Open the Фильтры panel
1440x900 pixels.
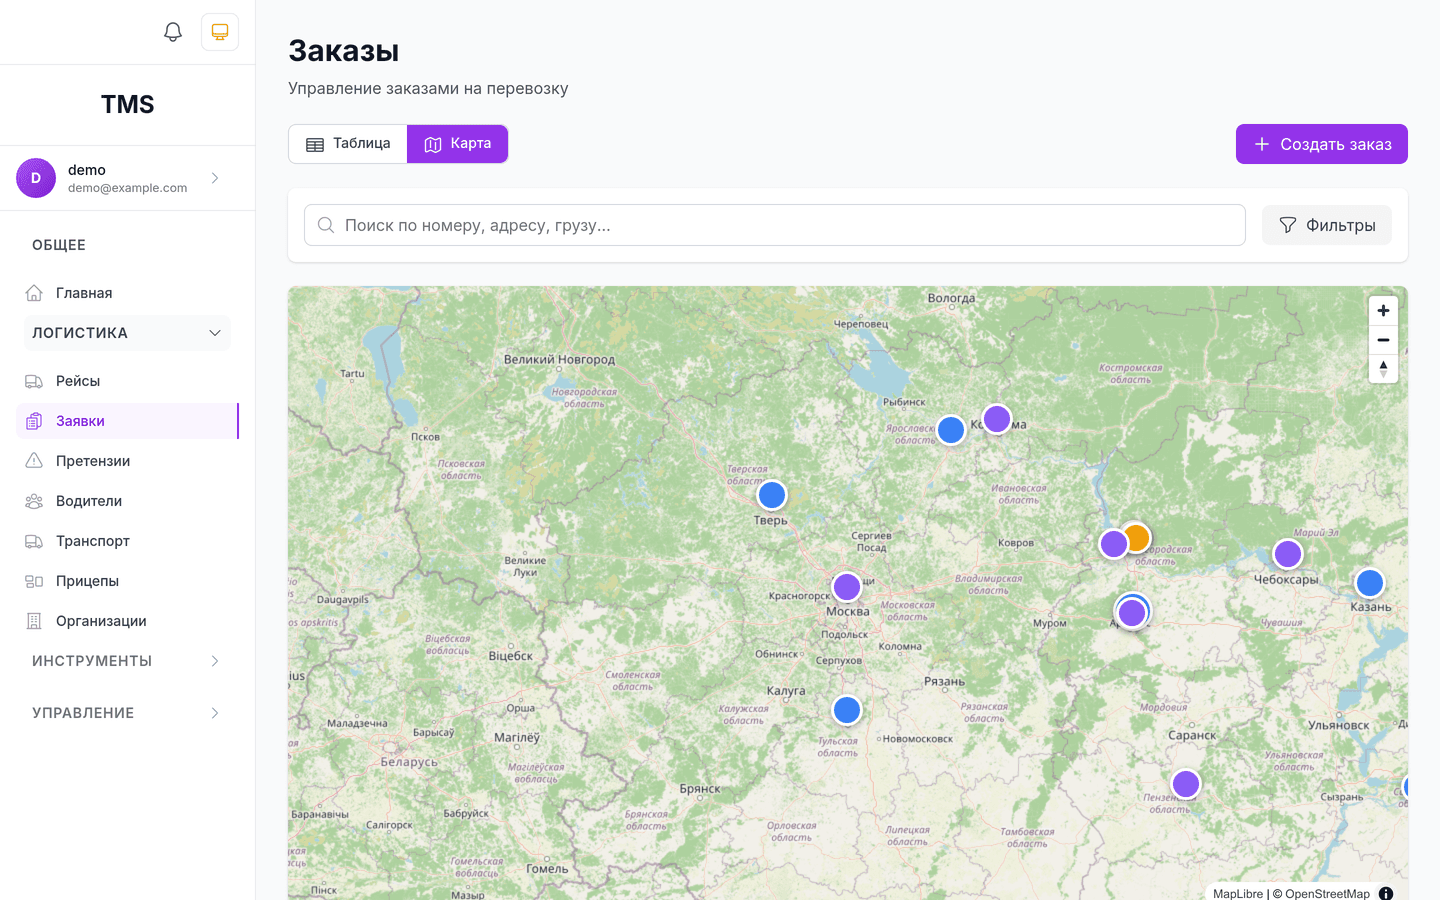coord(1327,225)
